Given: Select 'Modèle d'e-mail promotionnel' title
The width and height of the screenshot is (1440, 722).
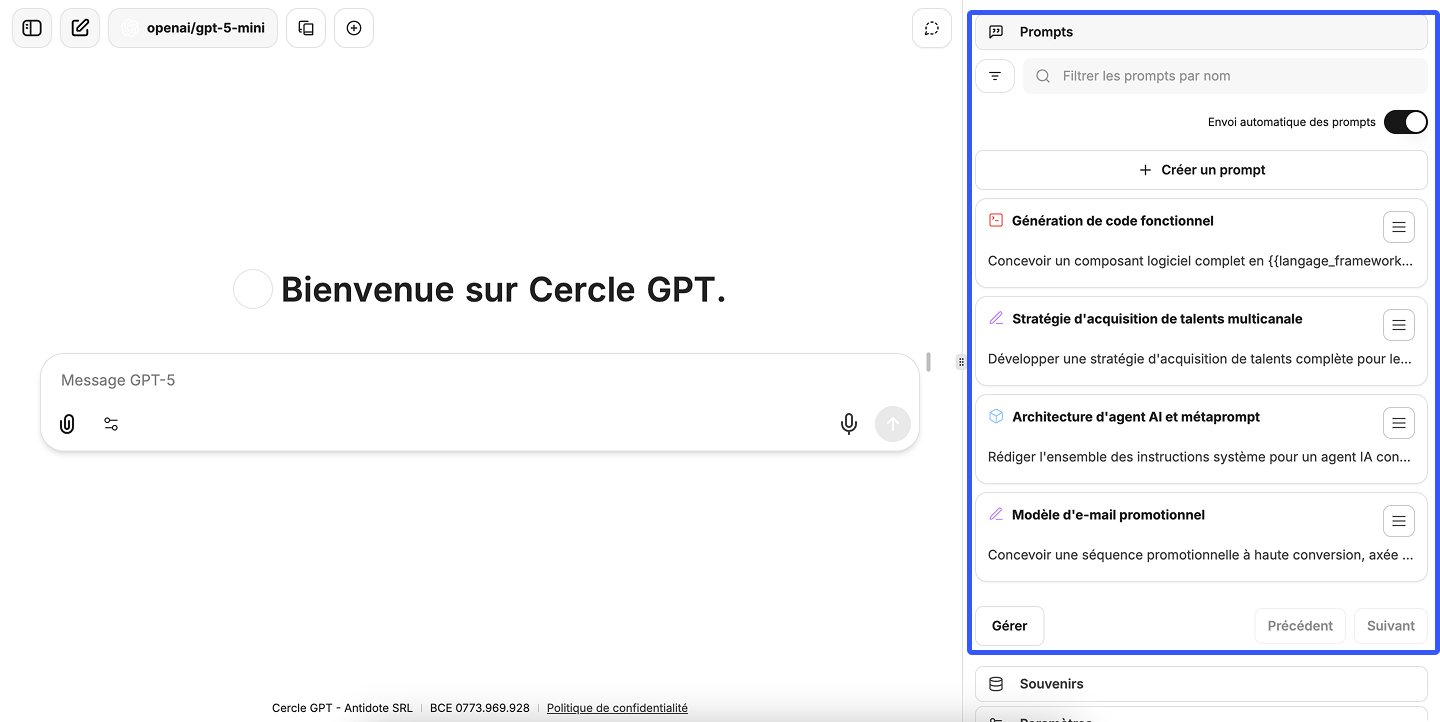Looking at the screenshot, I should pyautogui.click(x=1108, y=515).
